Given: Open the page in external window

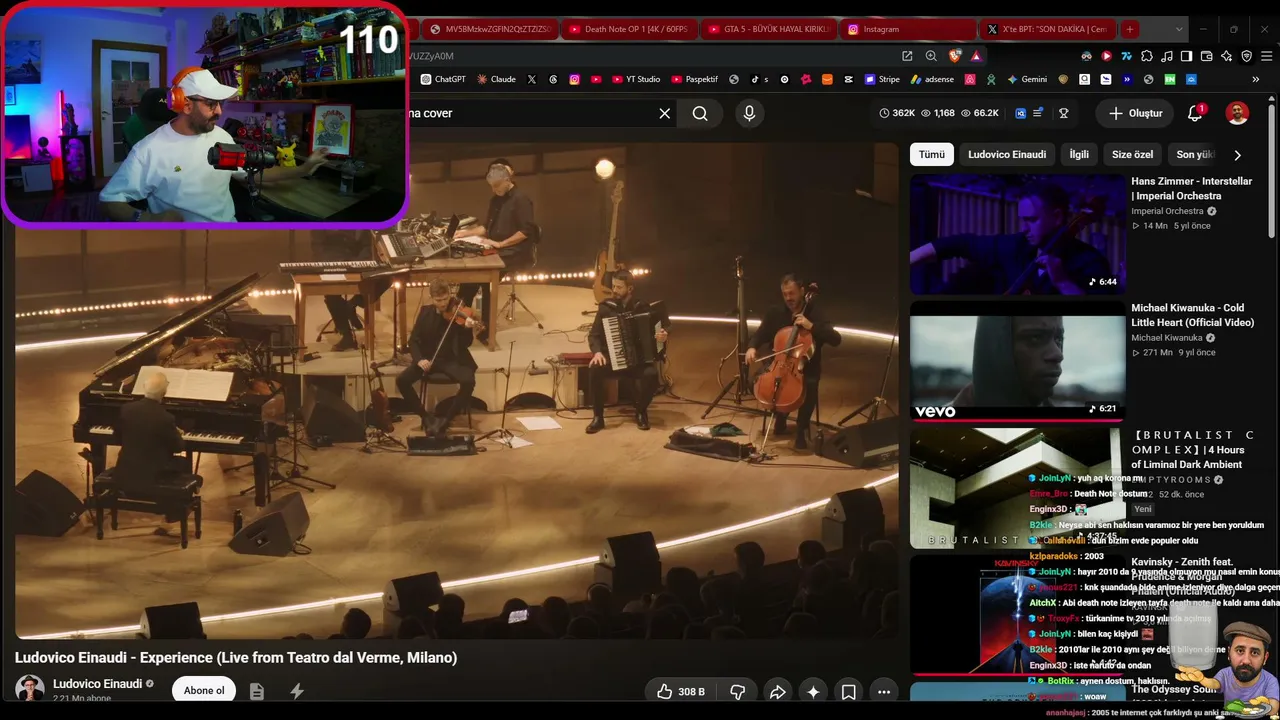Looking at the screenshot, I should point(907,56).
